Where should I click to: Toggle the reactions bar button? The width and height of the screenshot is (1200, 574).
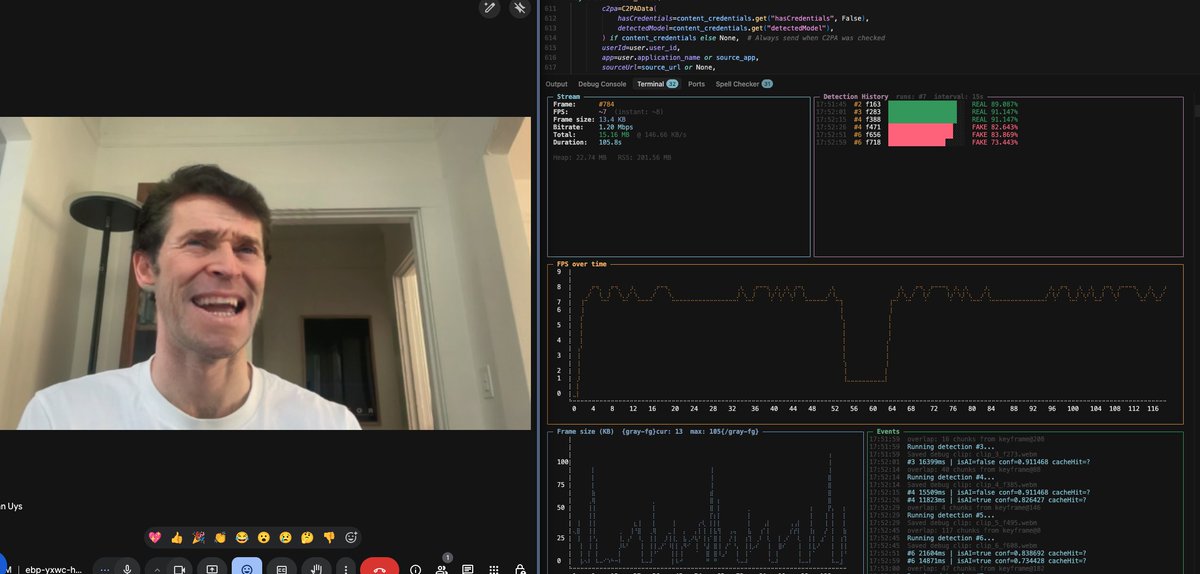tap(247, 567)
